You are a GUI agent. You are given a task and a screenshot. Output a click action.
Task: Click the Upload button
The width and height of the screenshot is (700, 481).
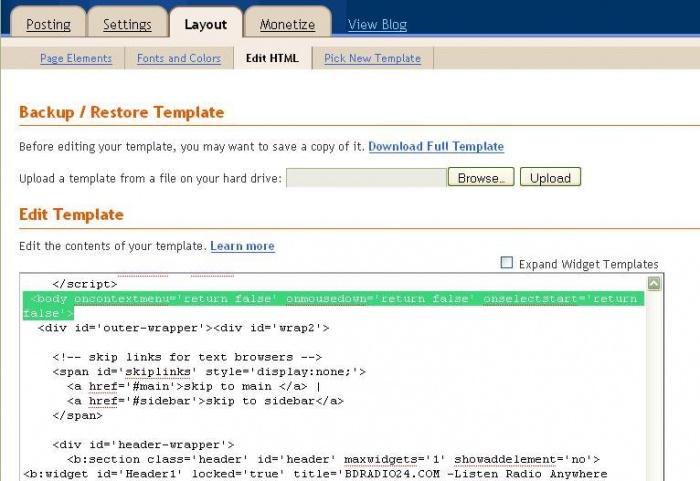point(550,178)
